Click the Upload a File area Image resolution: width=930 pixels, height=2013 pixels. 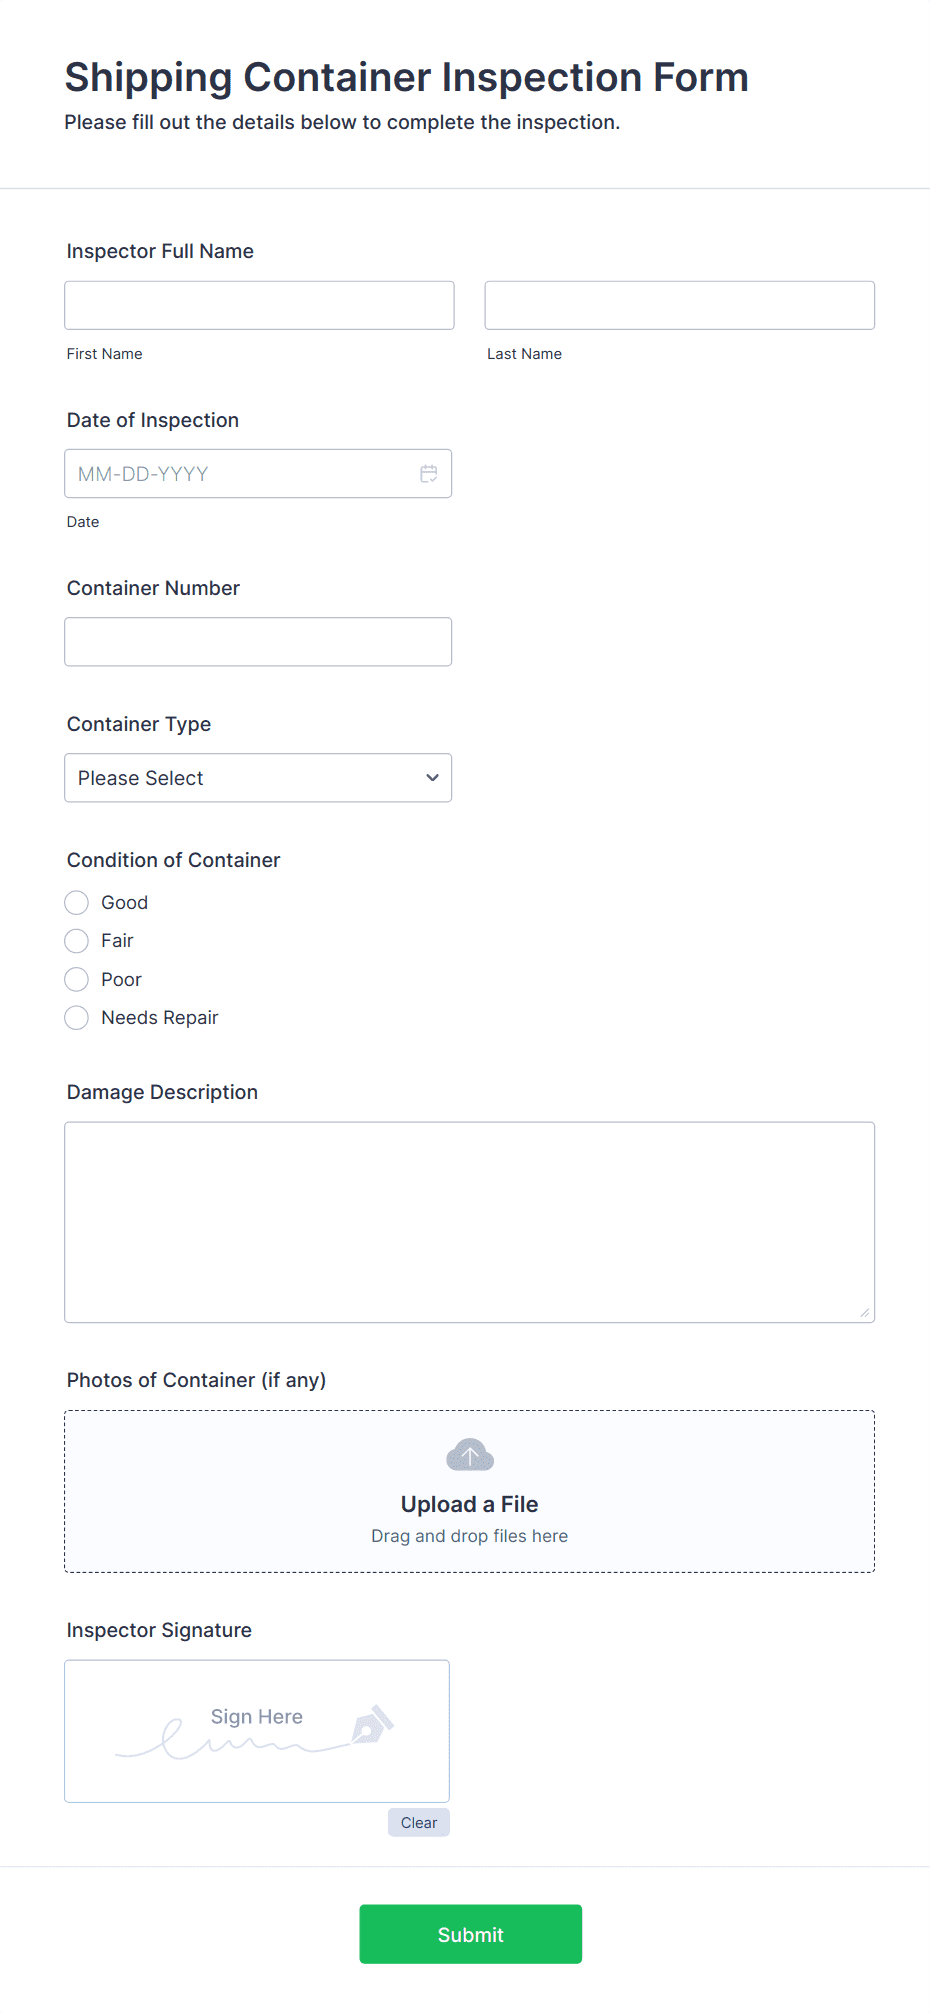(x=469, y=1492)
